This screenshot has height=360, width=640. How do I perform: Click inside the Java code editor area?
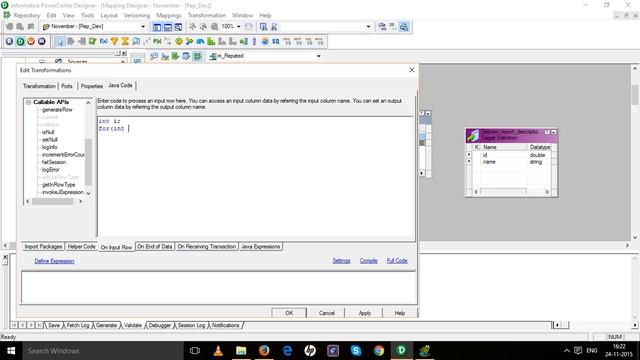pyautogui.click(x=256, y=177)
